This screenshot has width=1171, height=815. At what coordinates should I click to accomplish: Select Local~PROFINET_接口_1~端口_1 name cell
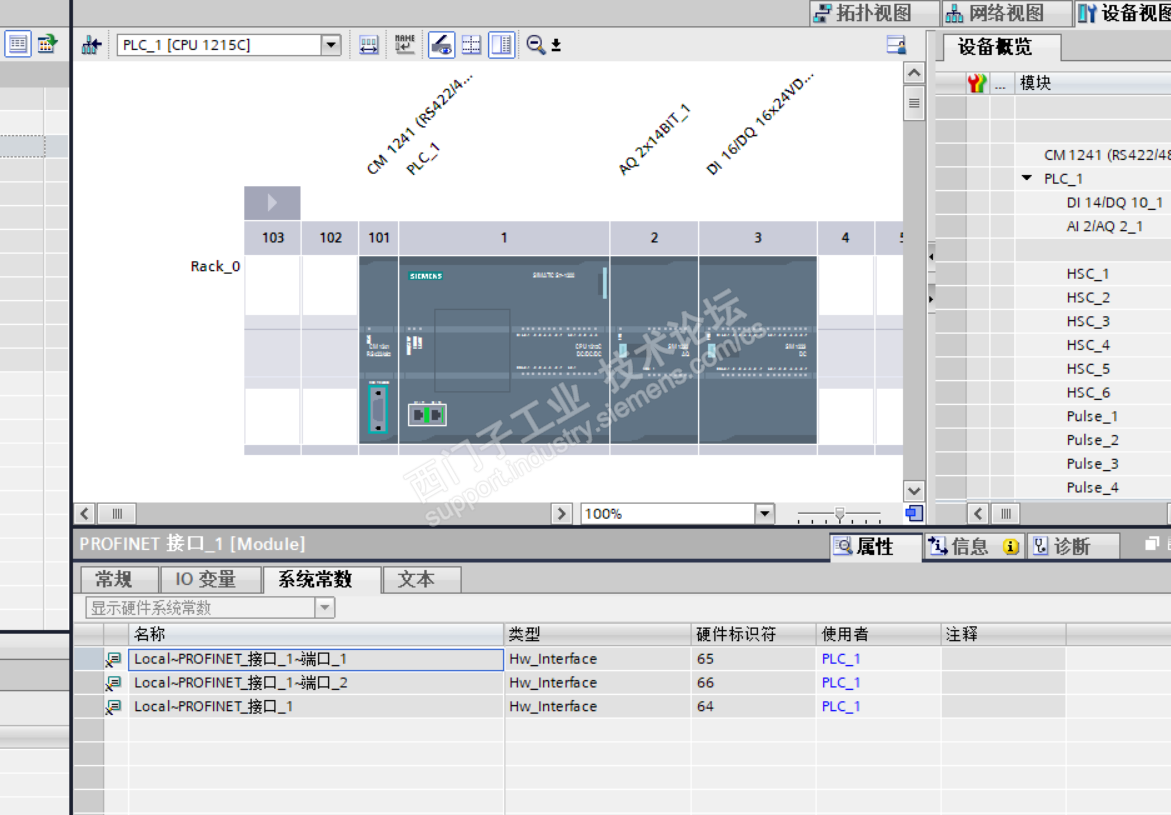pyautogui.click(x=317, y=659)
